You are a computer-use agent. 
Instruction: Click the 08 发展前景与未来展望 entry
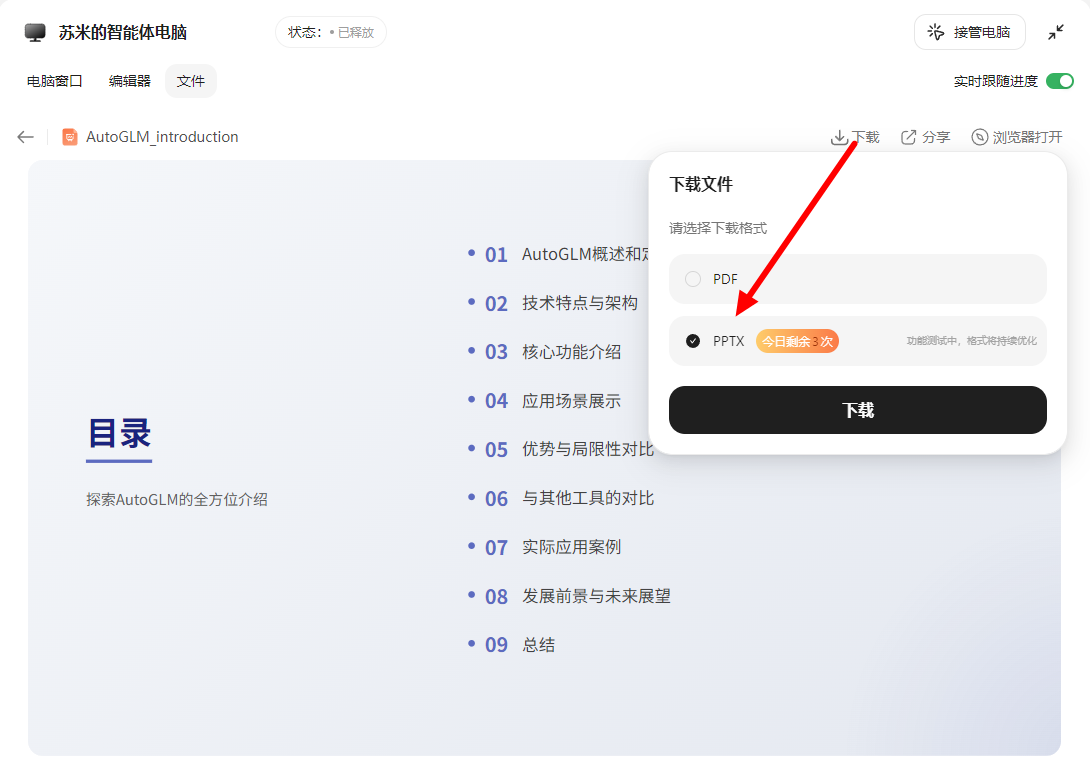coord(569,596)
